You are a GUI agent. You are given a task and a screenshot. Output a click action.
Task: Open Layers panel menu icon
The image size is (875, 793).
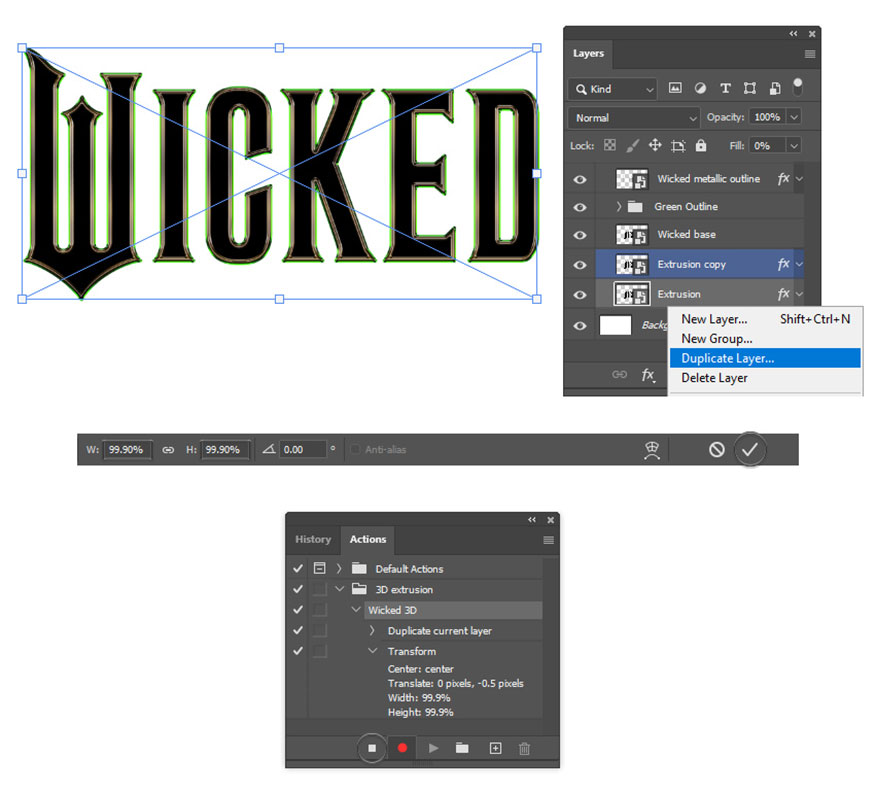coord(810,54)
